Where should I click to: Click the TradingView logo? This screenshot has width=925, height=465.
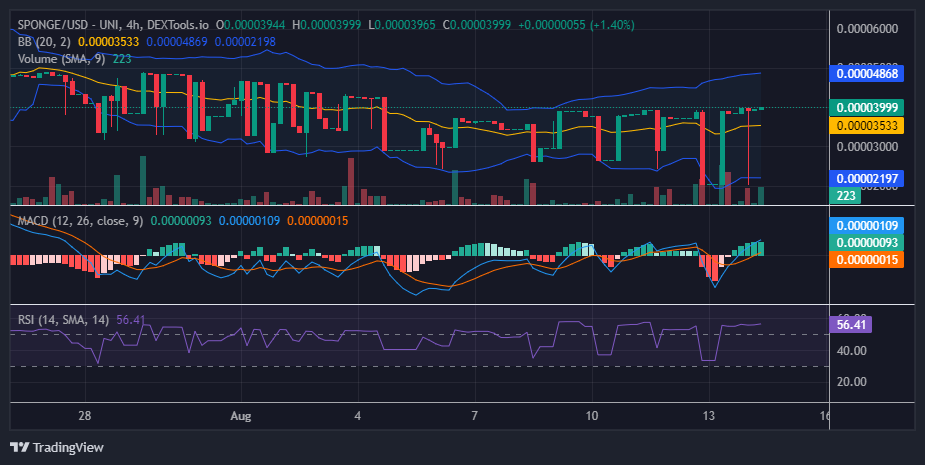point(57,447)
